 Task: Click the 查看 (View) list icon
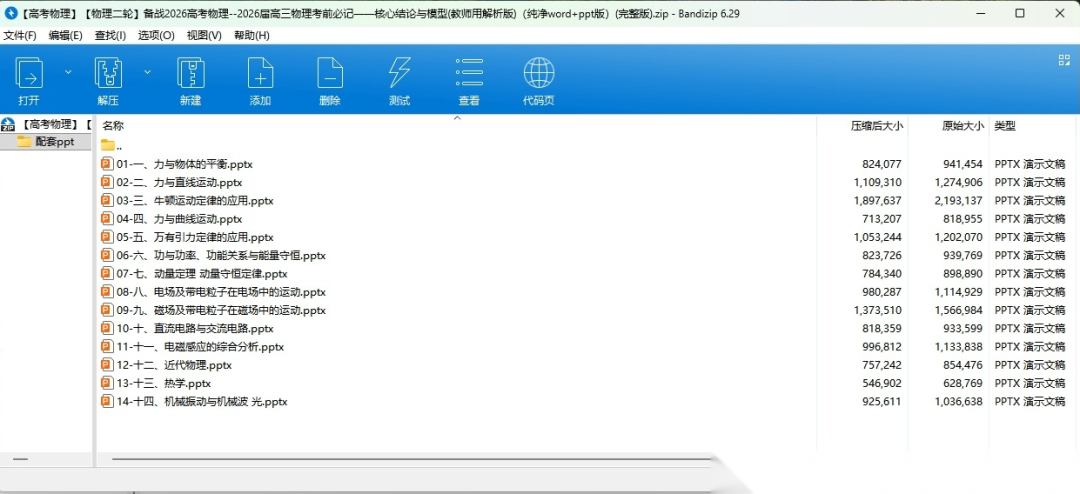click(469, 74)
